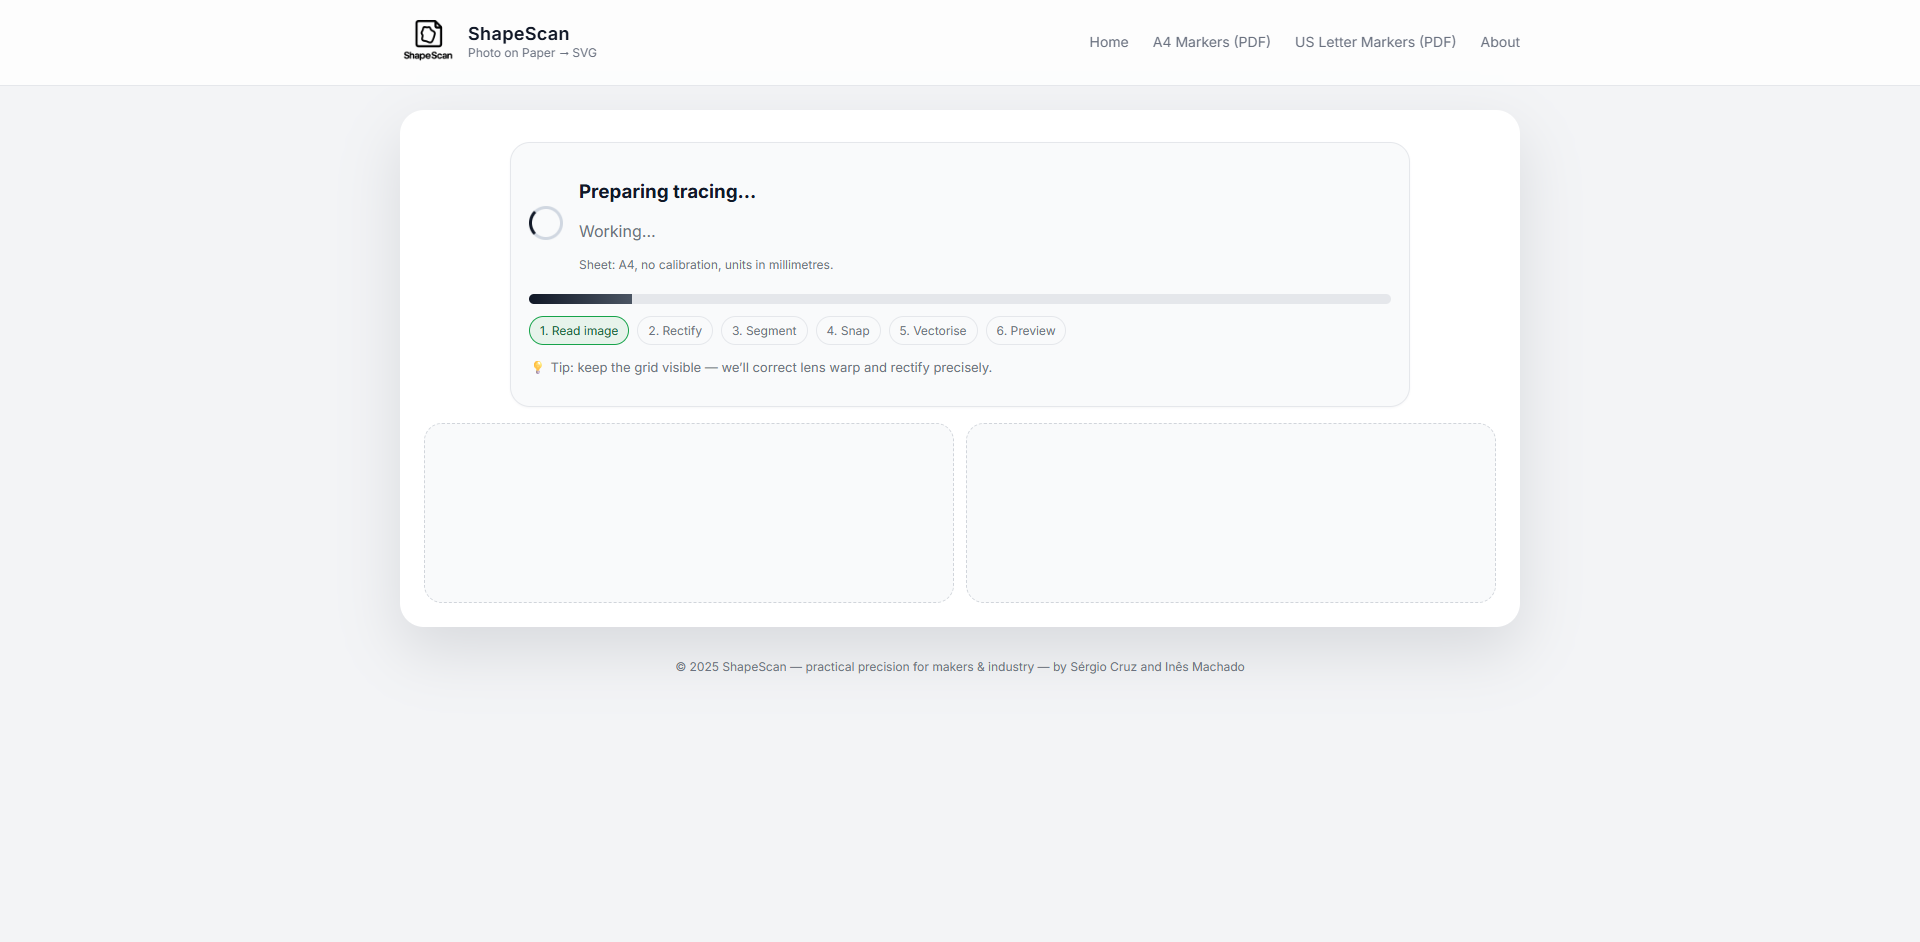Image resolution: width=1920 pixels, height=942 pixels.
Task: Click the left empty preview panel
Action: [x=689, y=513]
